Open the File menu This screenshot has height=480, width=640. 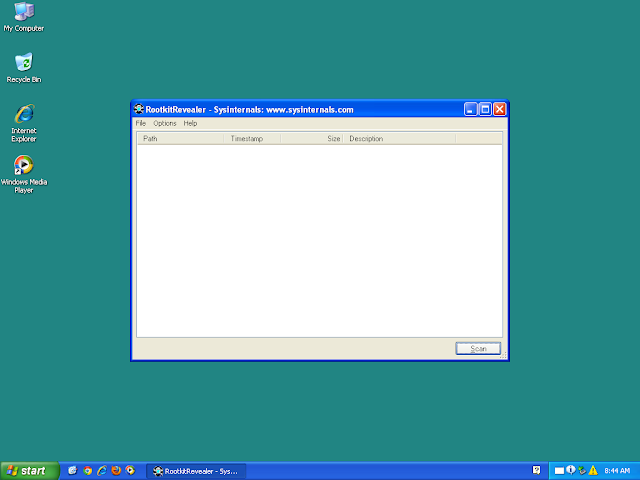click(x=140, y=123)
